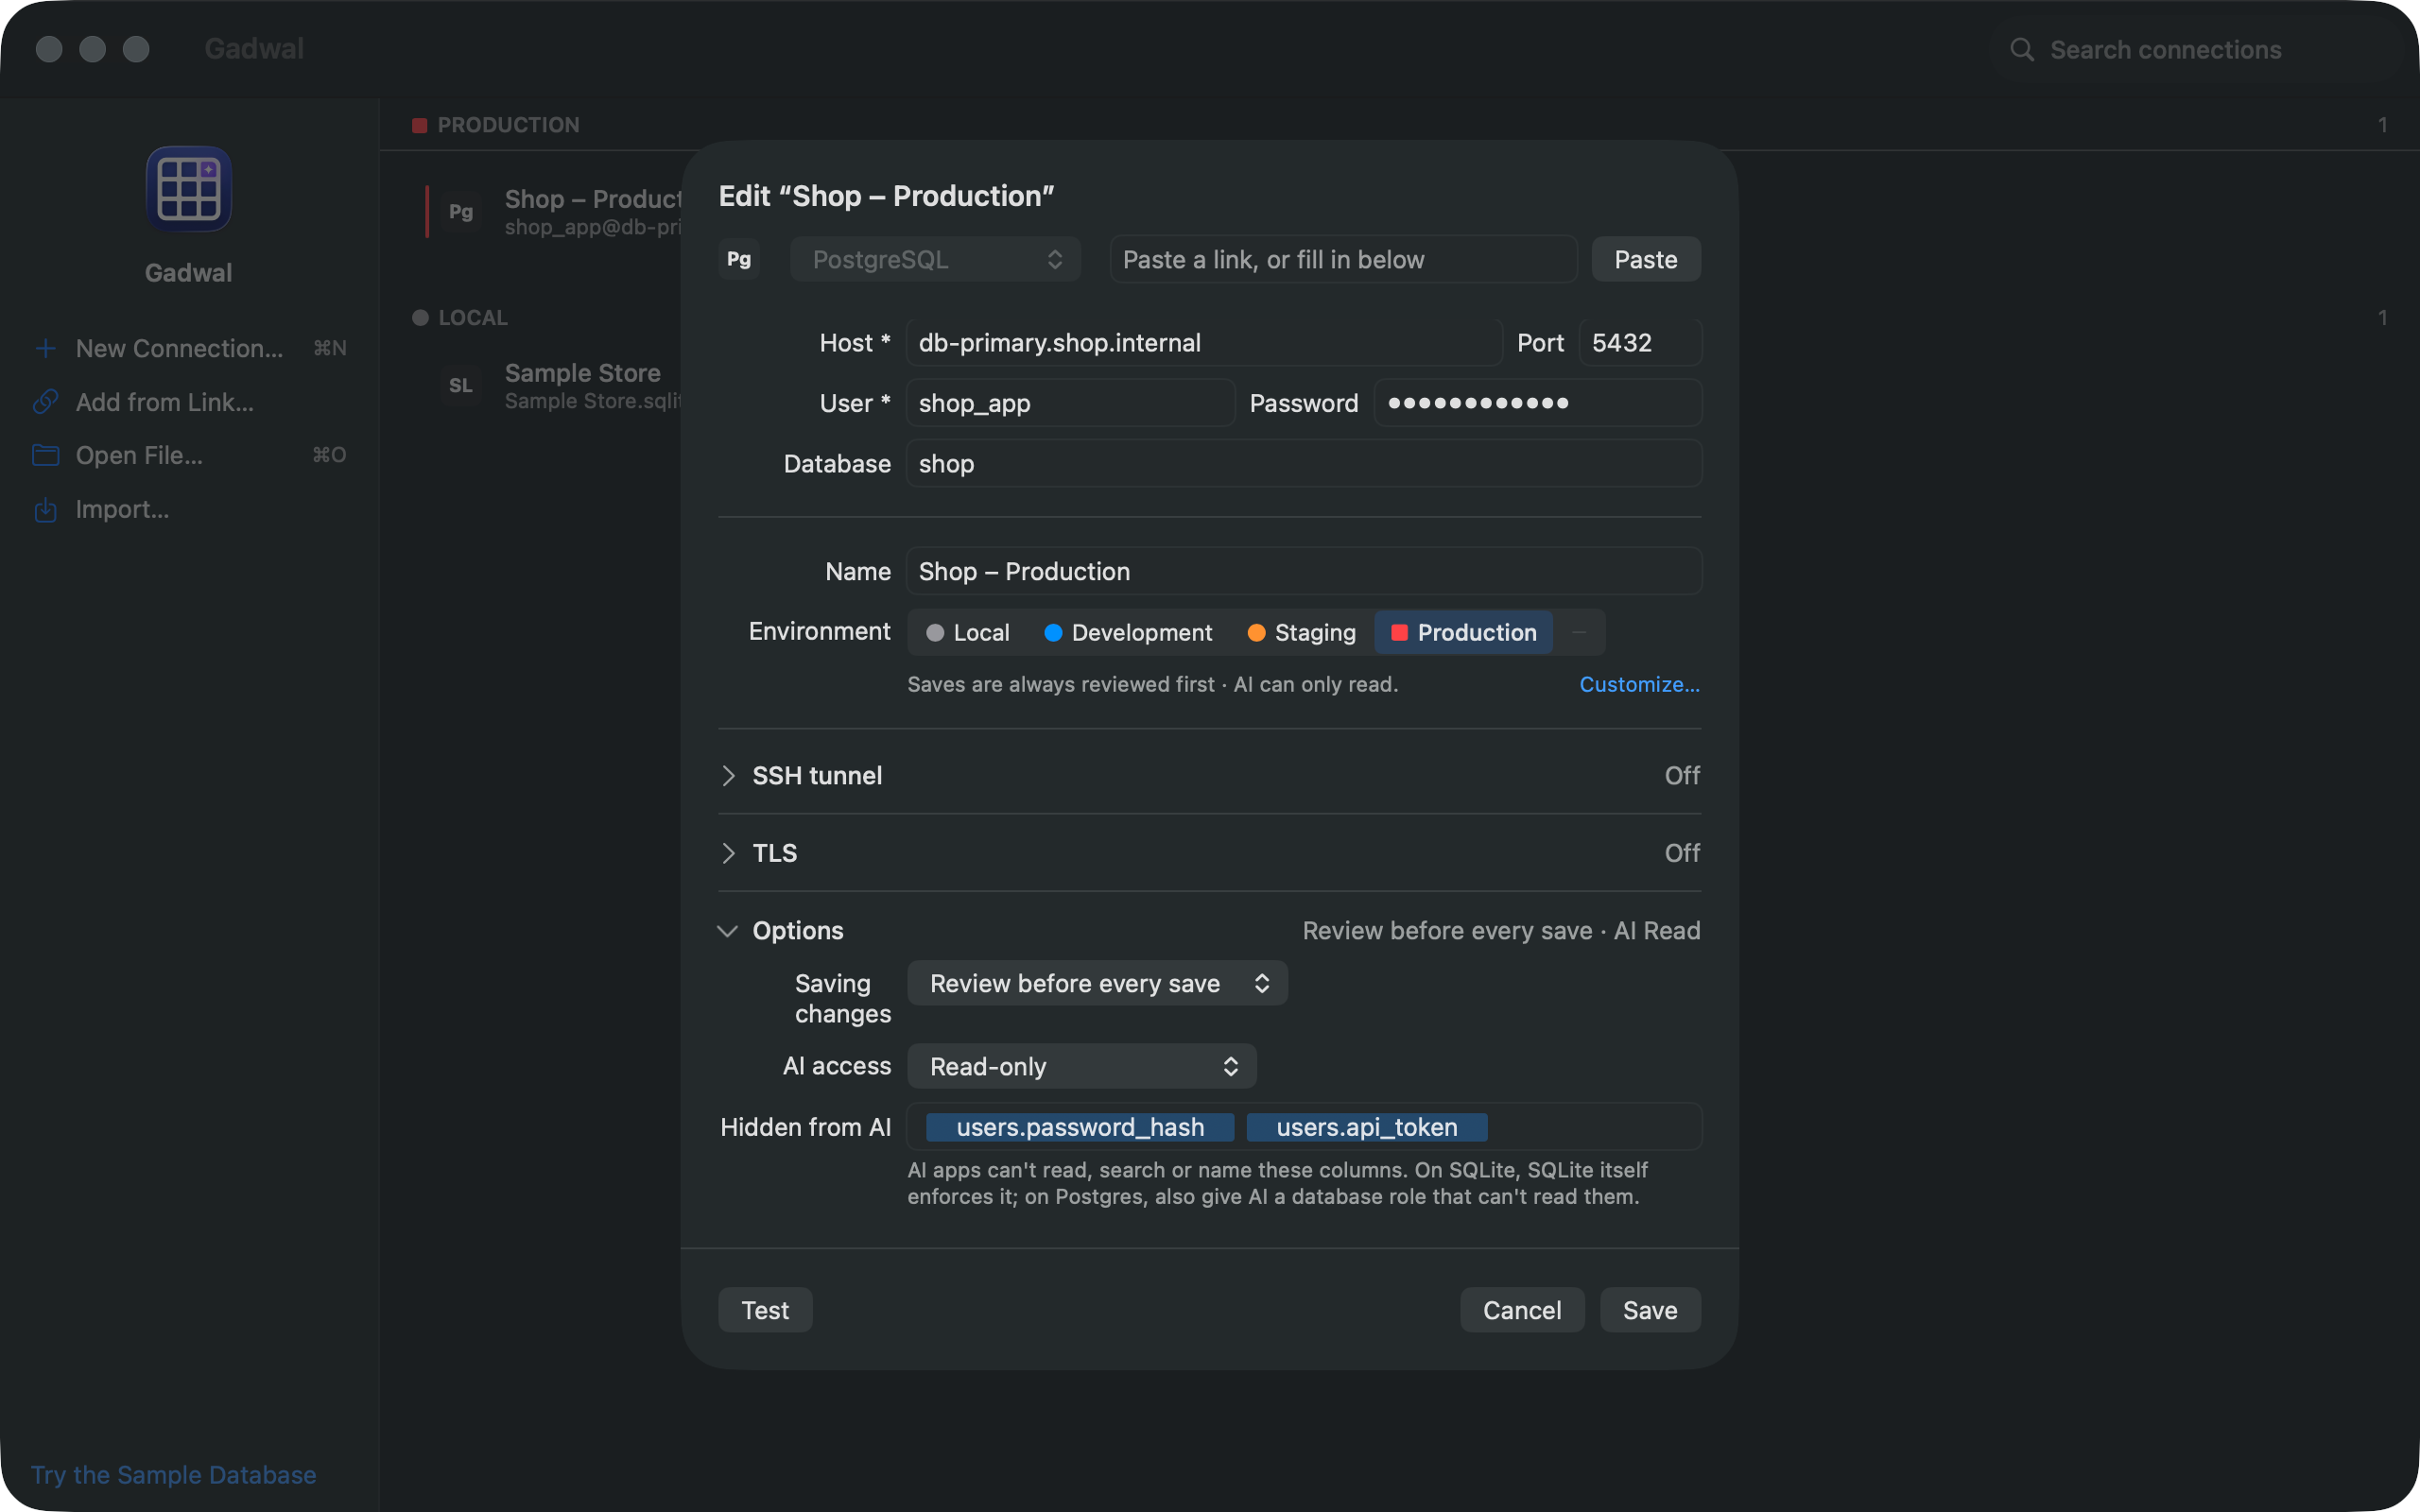
Task: Click the Search connections box
Action: [x=2198, y=49]
